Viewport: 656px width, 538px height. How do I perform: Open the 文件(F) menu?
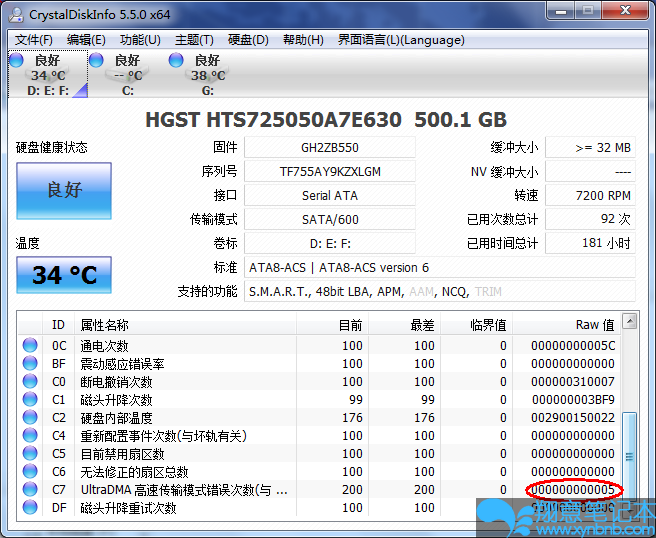pos(34,40)
